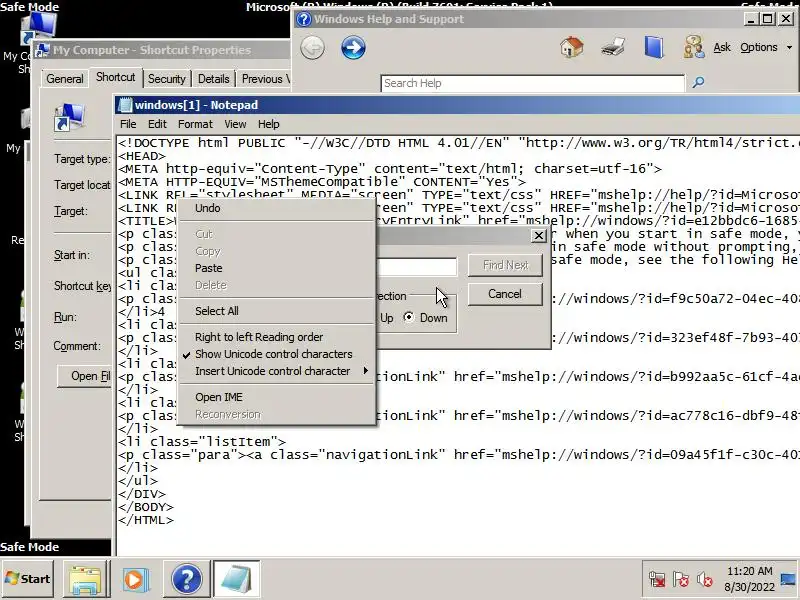Click Ask link in Help toolbar
The height and width of the screenshot is (600, 800).
coord(721,47)
